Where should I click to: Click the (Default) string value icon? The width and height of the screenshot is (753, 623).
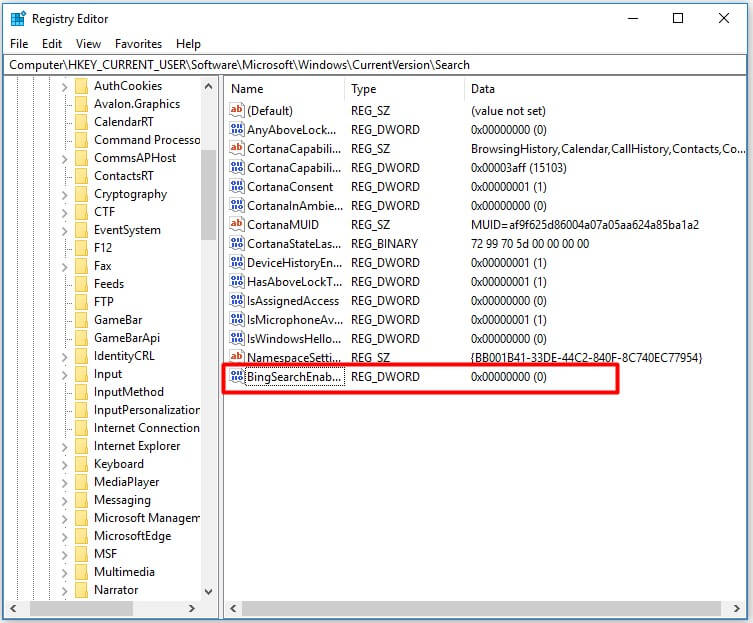236,110
